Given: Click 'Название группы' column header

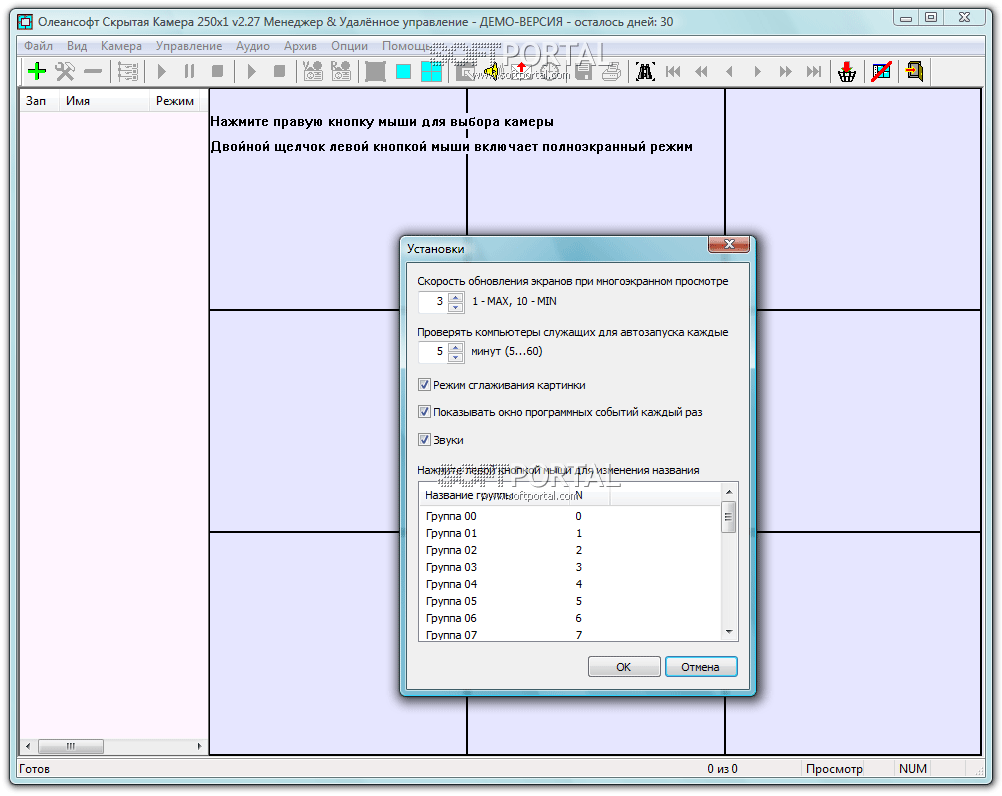Looking at the screenshot, I should click(x=493, y=495).
